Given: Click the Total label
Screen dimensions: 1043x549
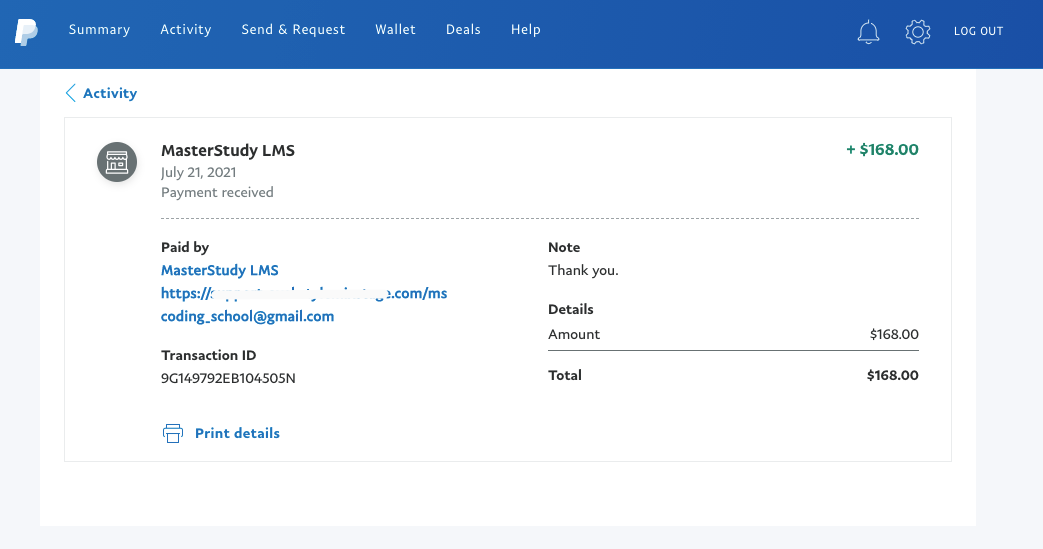Looking at the screenshot, I should [565, 375].
